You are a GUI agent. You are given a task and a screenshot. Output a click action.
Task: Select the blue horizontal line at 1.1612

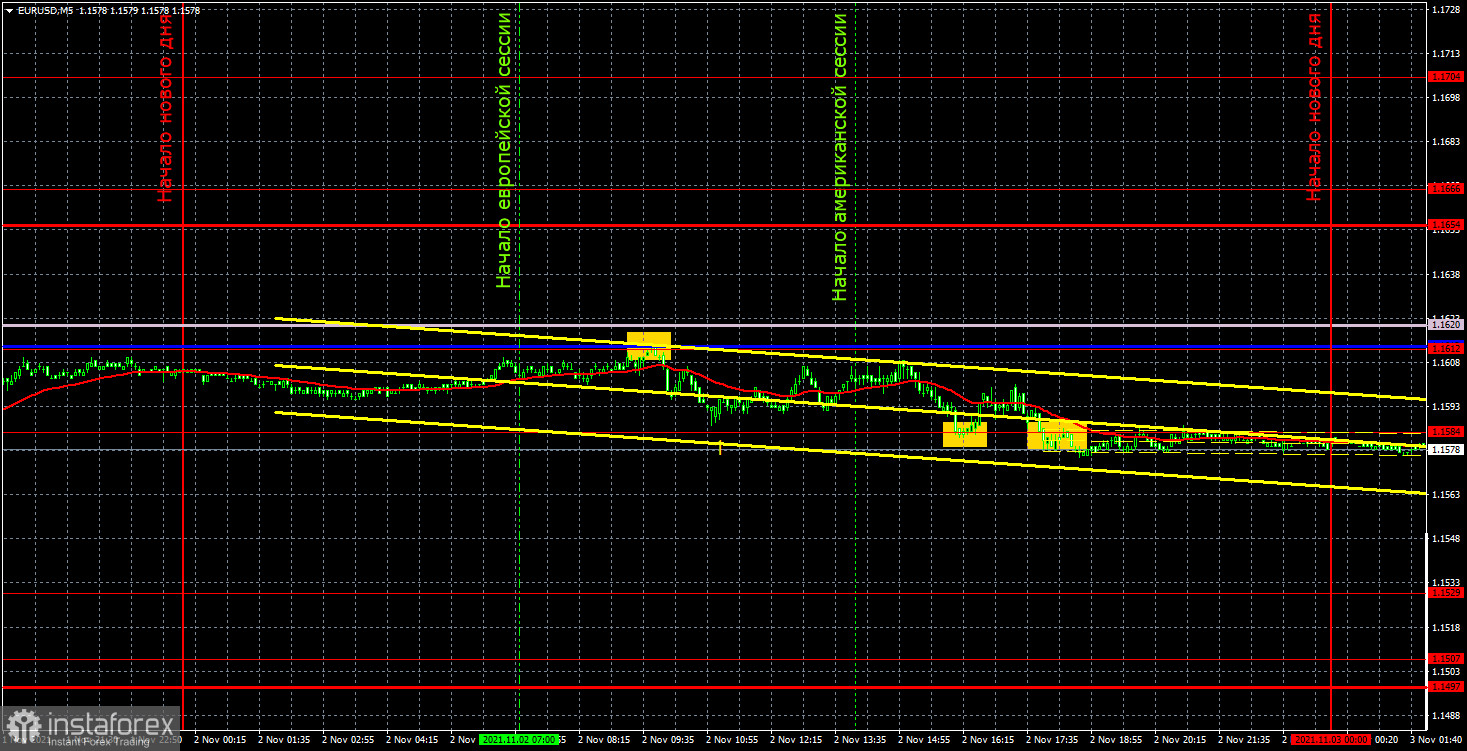714,347
